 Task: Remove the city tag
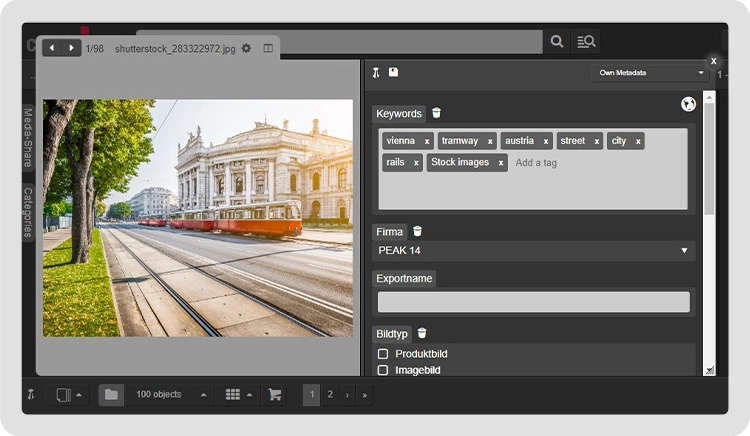click(638, 141)
